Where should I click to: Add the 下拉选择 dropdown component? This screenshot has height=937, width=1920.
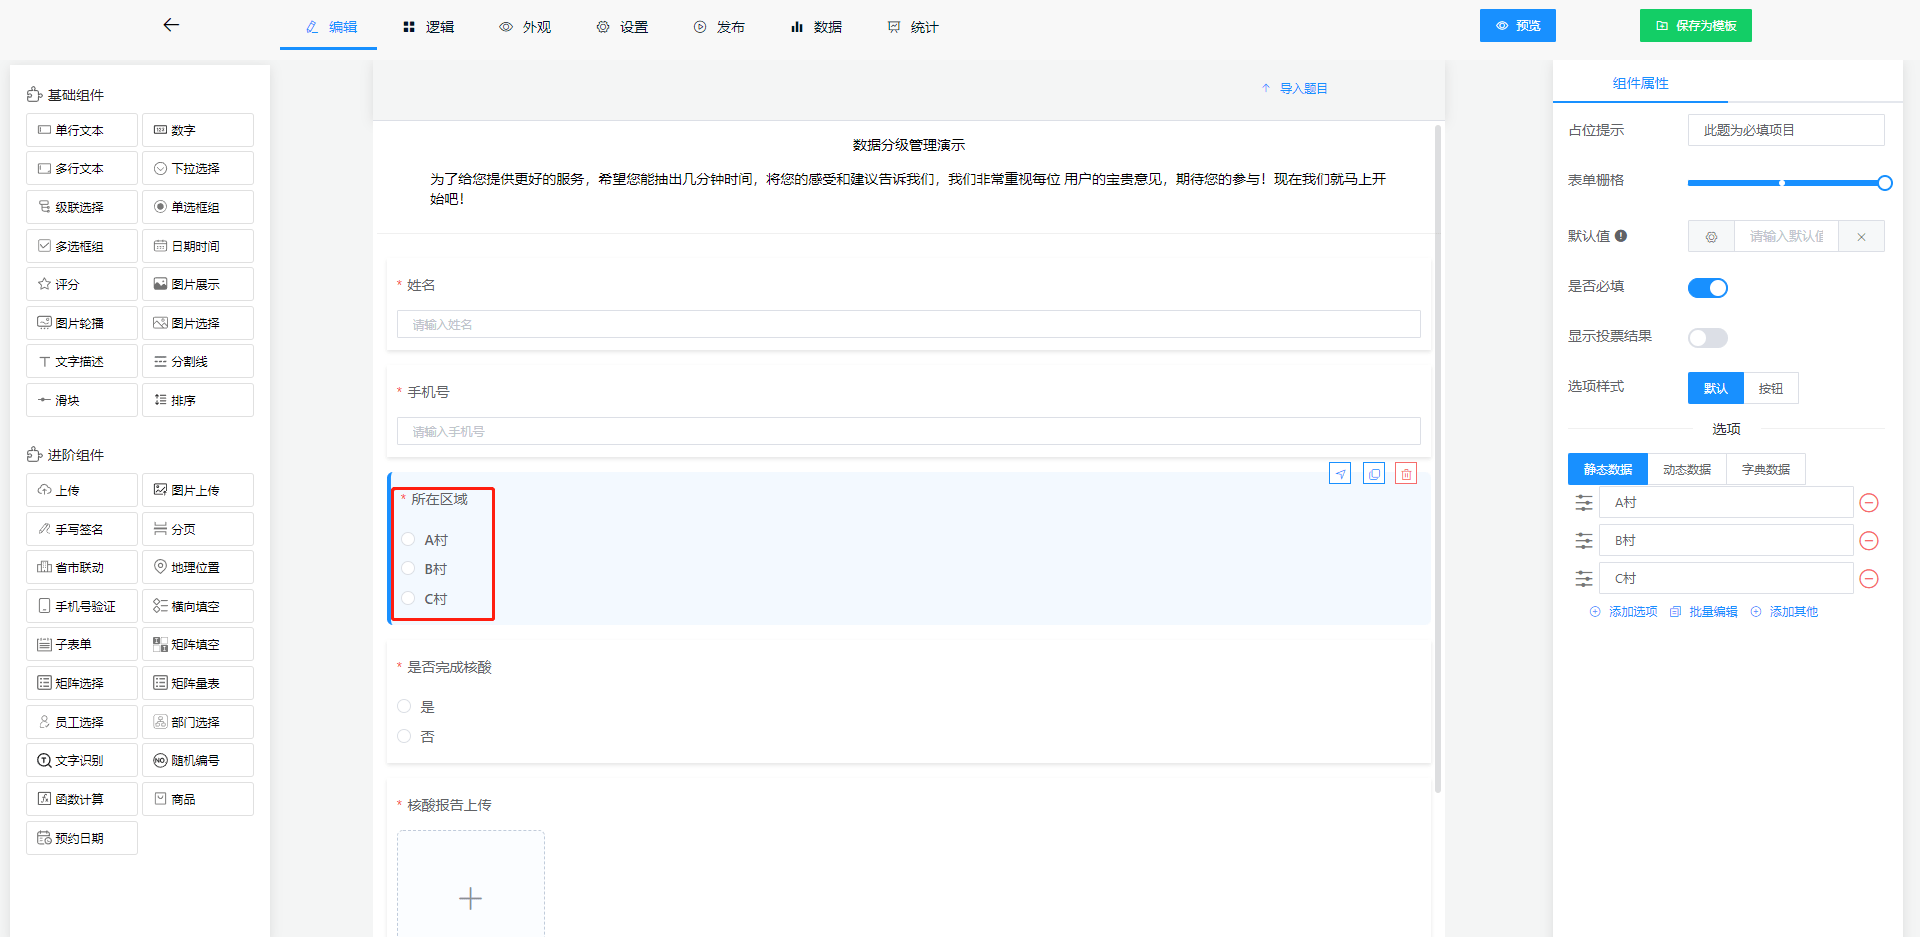click(197, 169)
